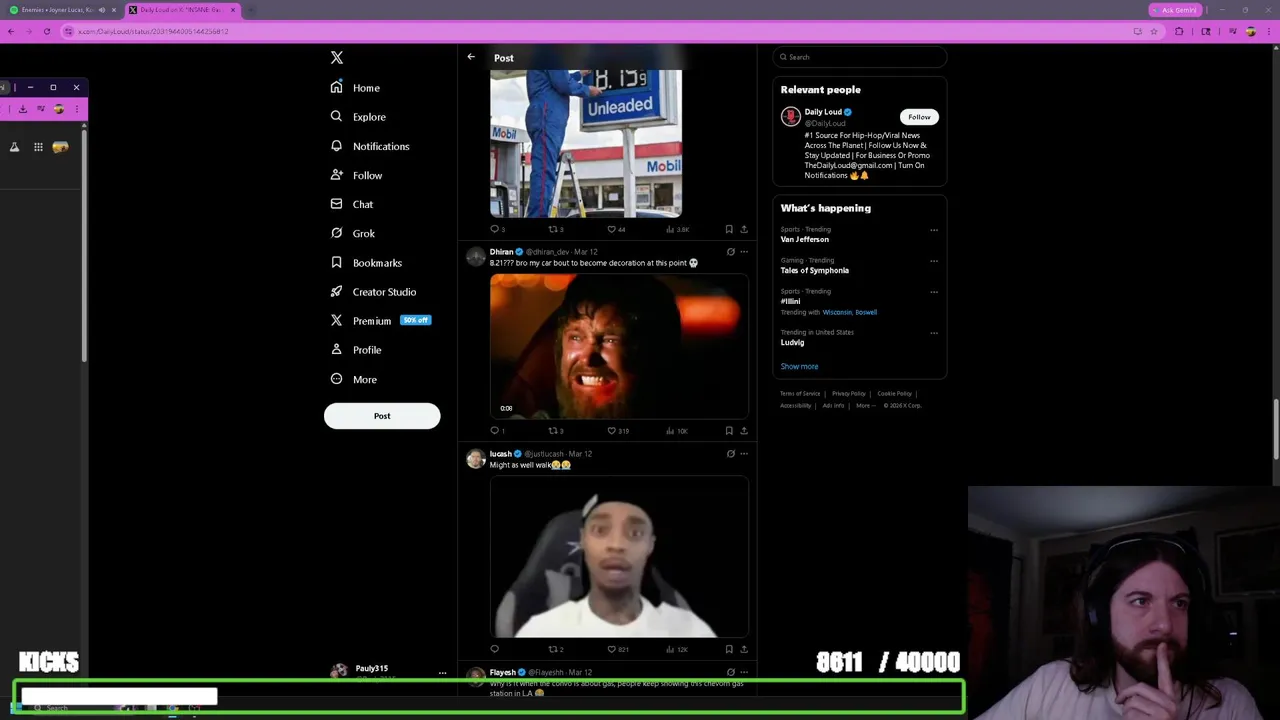
Task: Click the address bar URL
Action: coord(154,32)
